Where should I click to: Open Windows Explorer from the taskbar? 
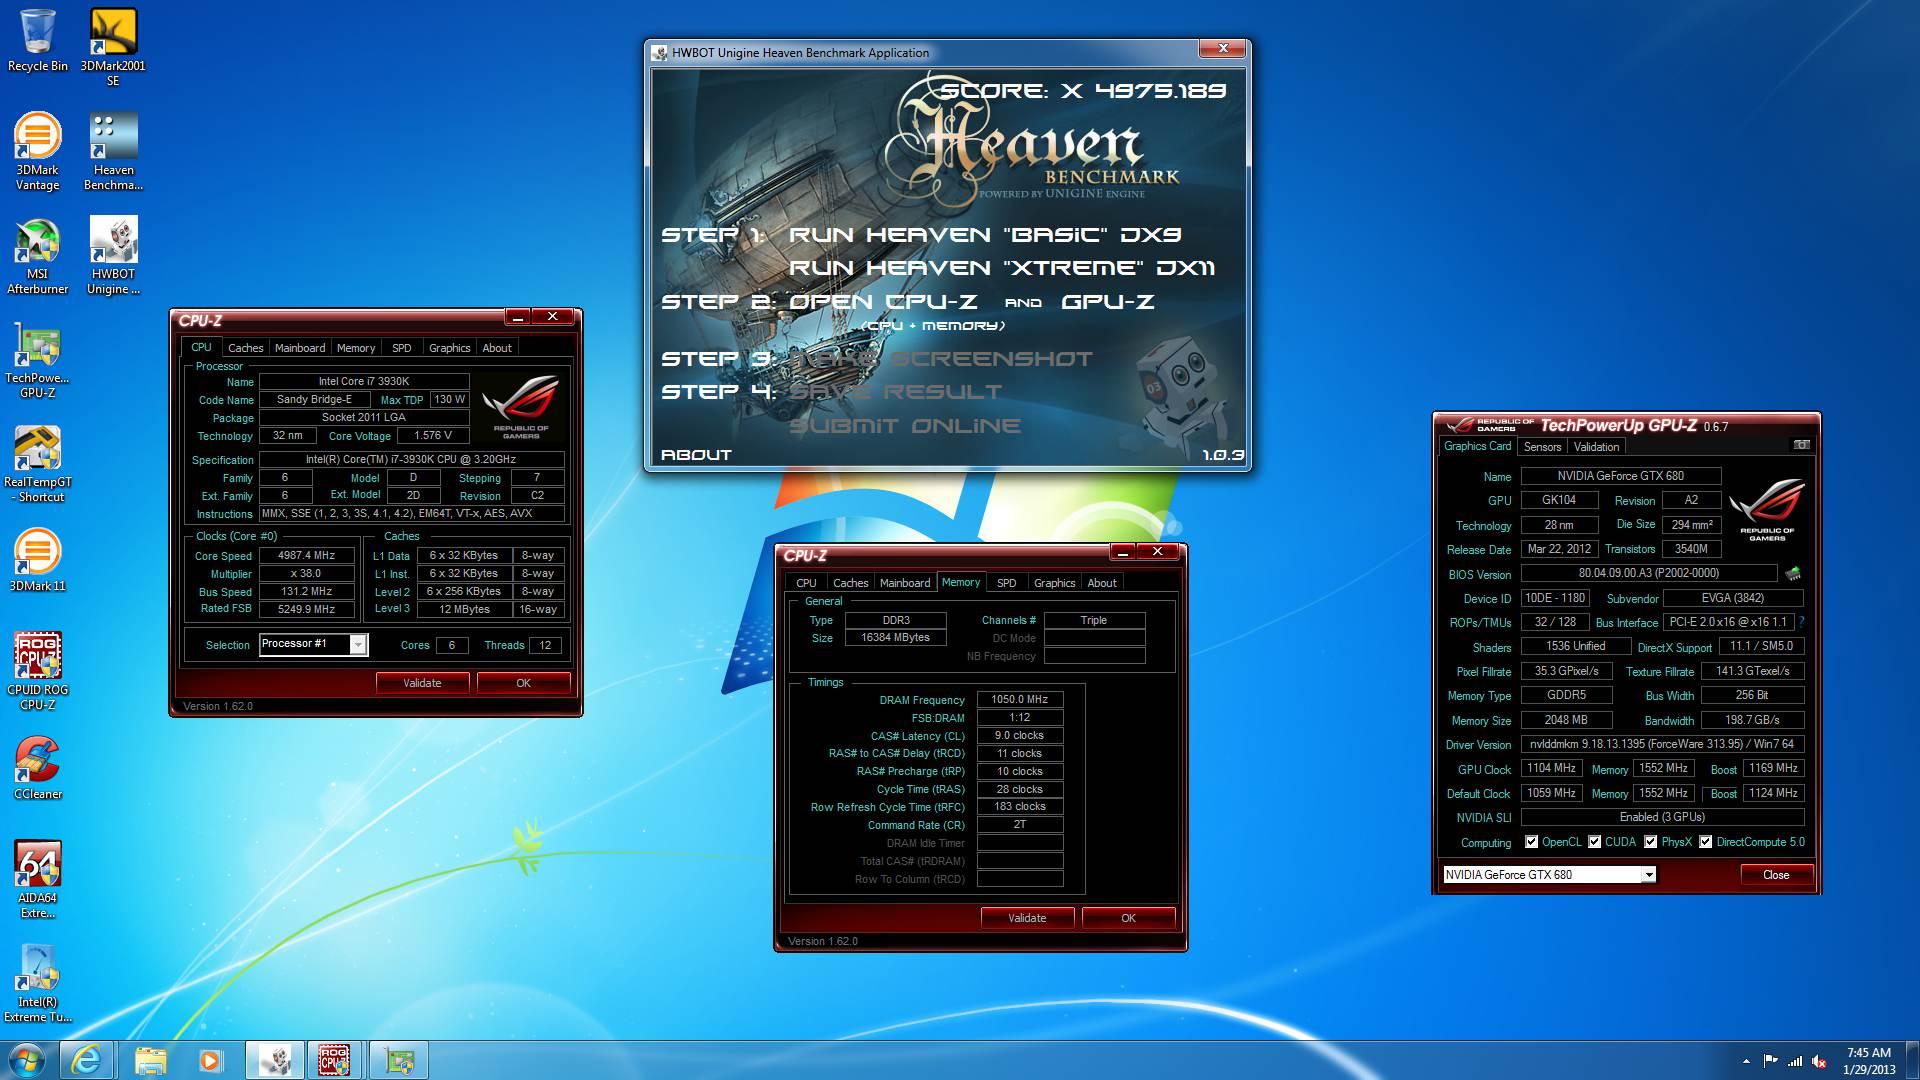pyautogui.click(x=150, y=1060)
